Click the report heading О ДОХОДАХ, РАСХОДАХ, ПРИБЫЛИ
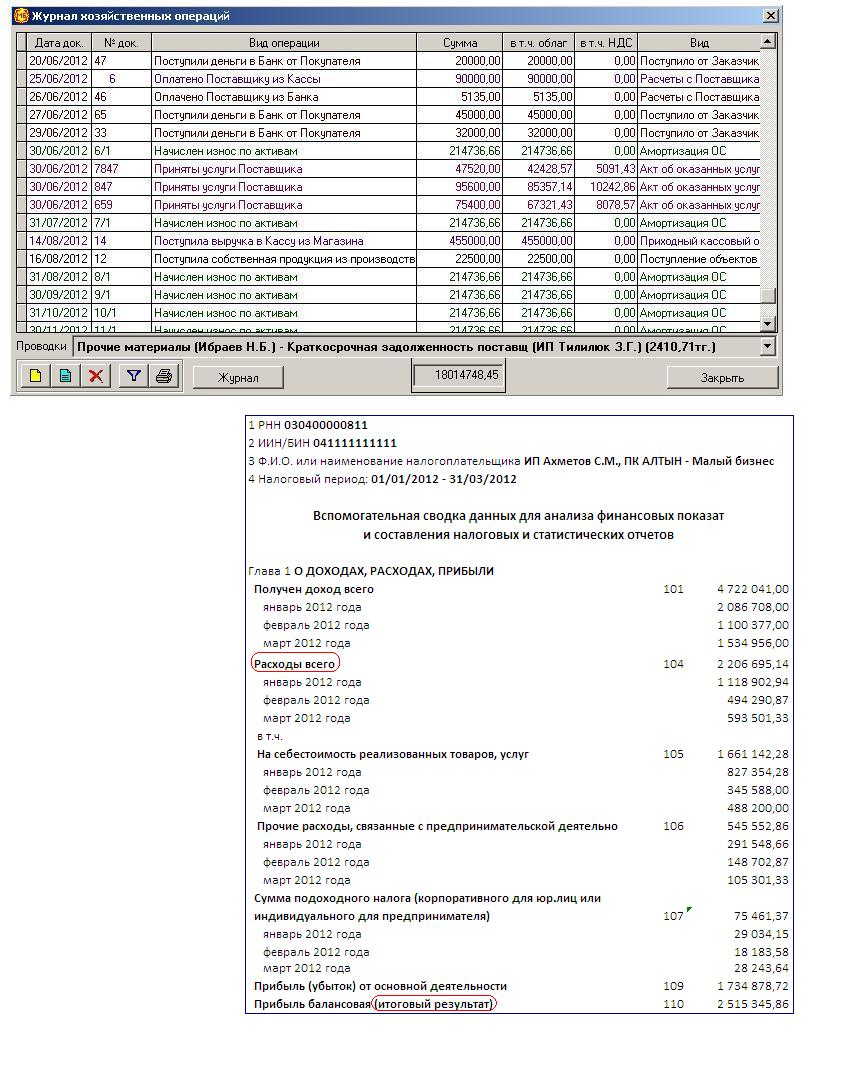 394,571
